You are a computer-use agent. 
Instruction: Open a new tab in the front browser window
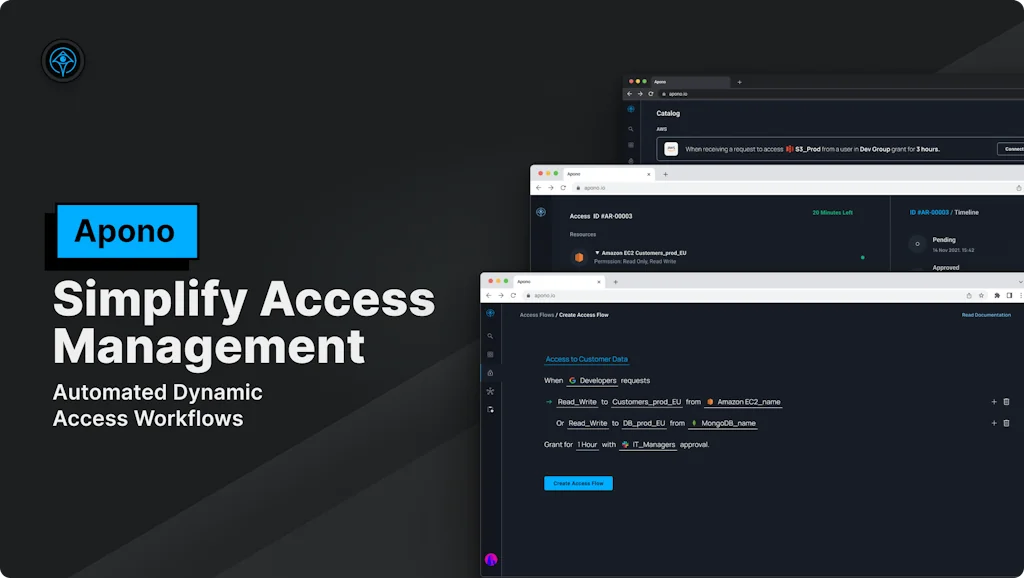[615, 282]
